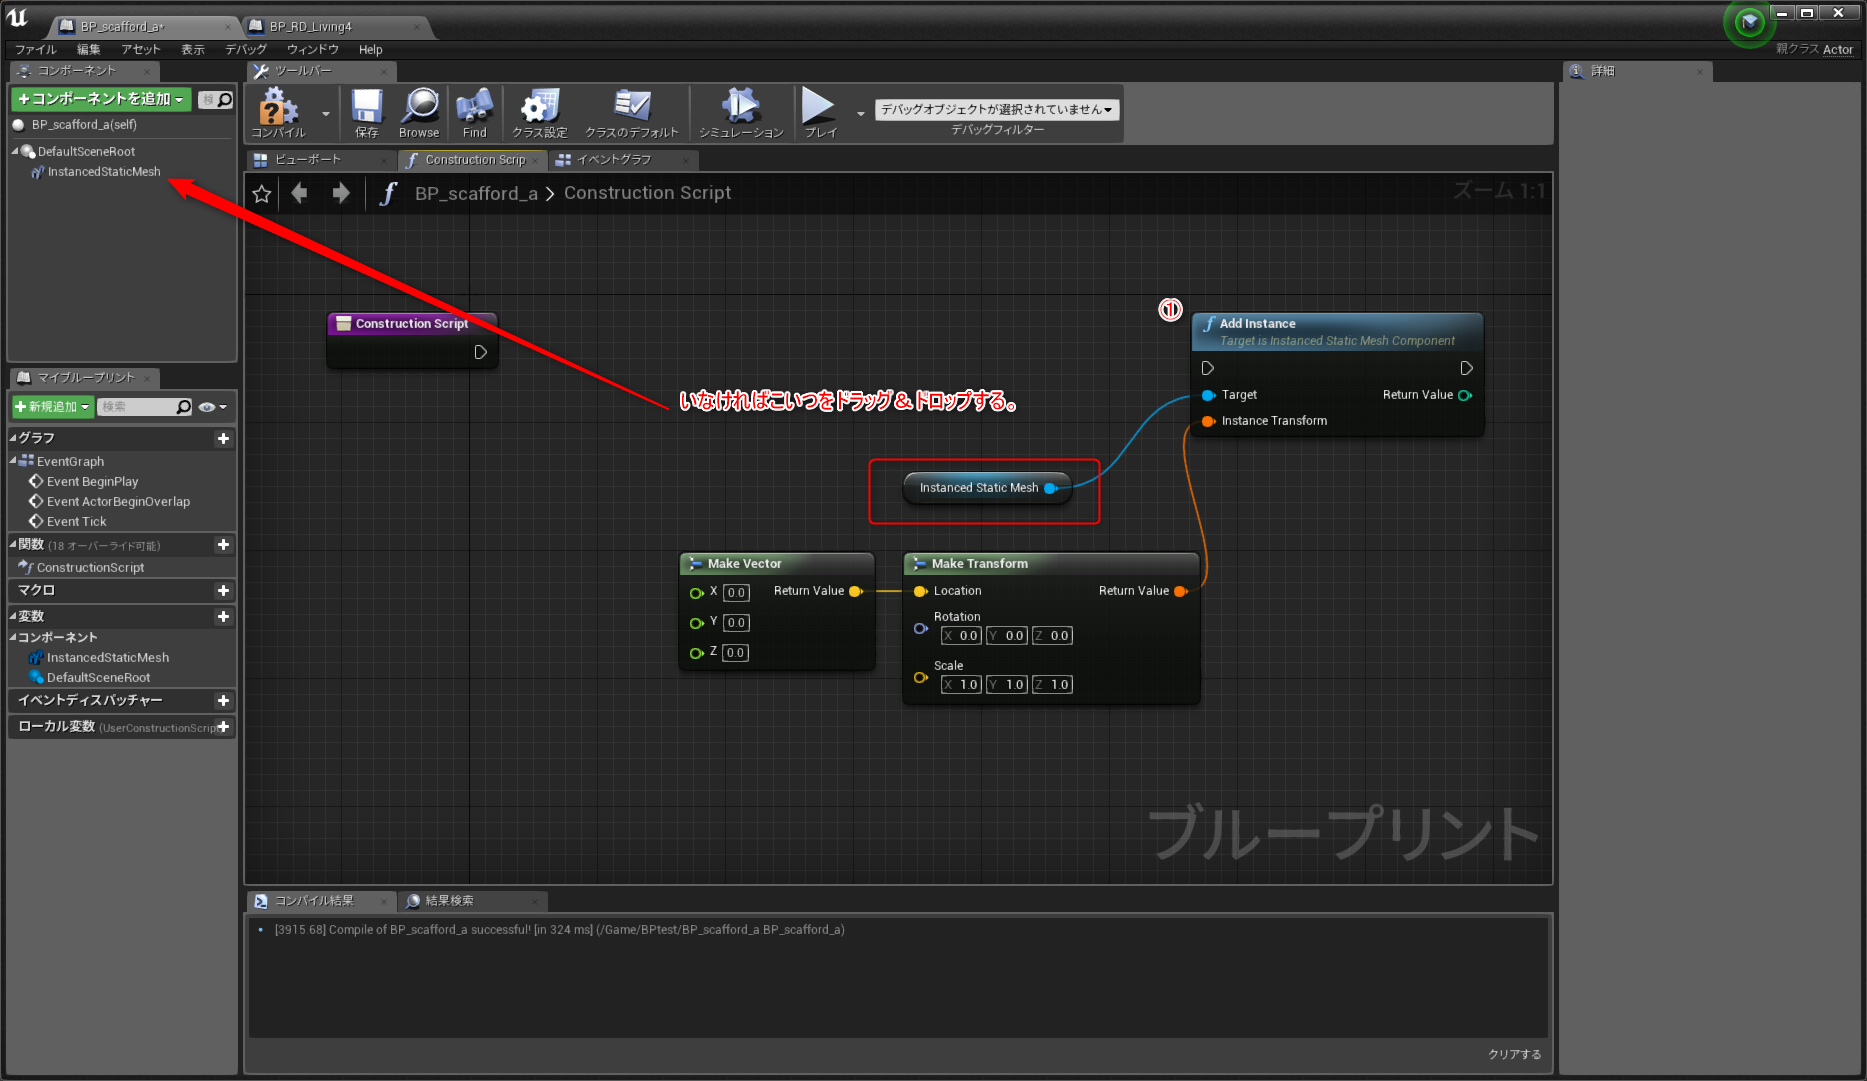Add a new macro with plus icon
The image size is (1867, 1081).
(x=223, y=591)
